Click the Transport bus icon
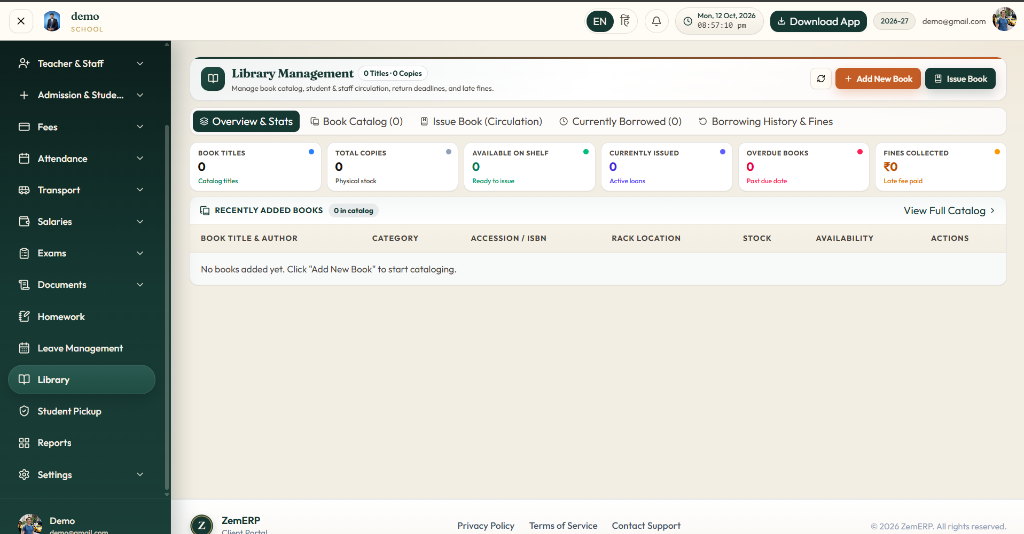 point(24,190)
